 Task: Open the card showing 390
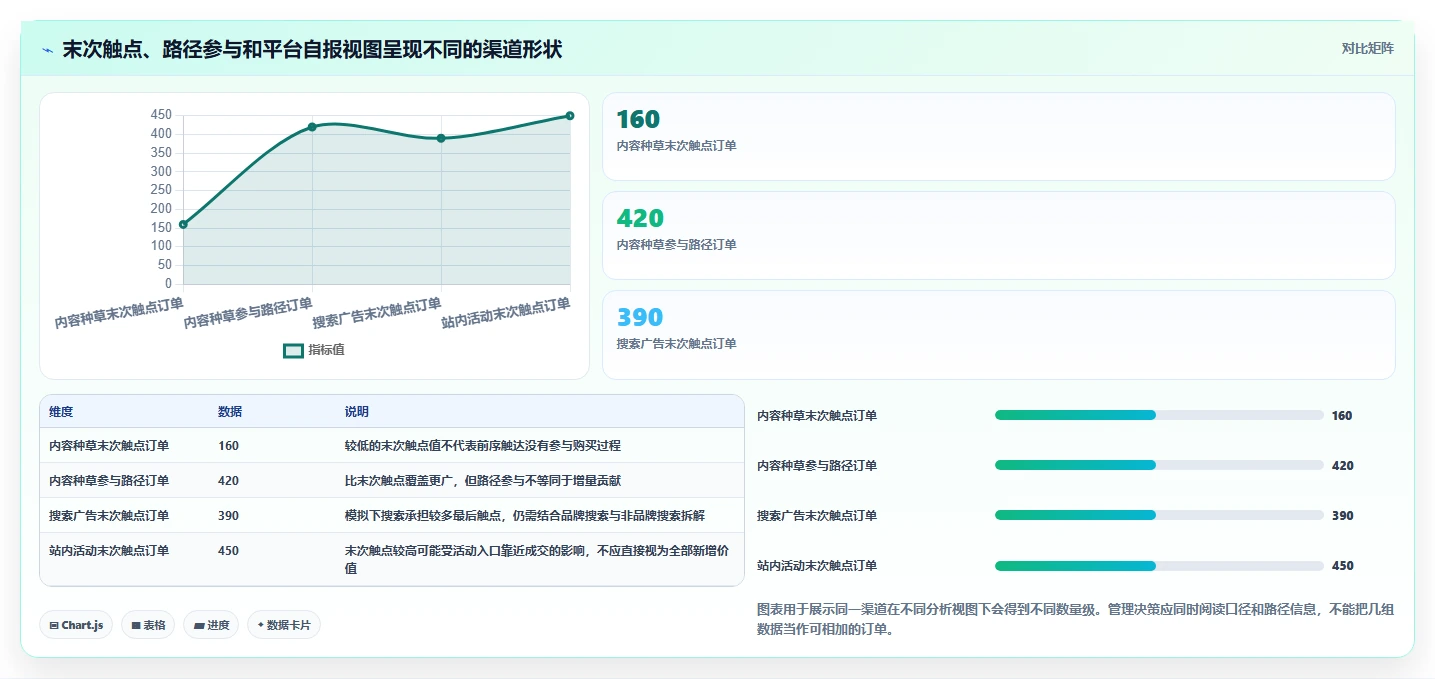[x=998, y=335]
